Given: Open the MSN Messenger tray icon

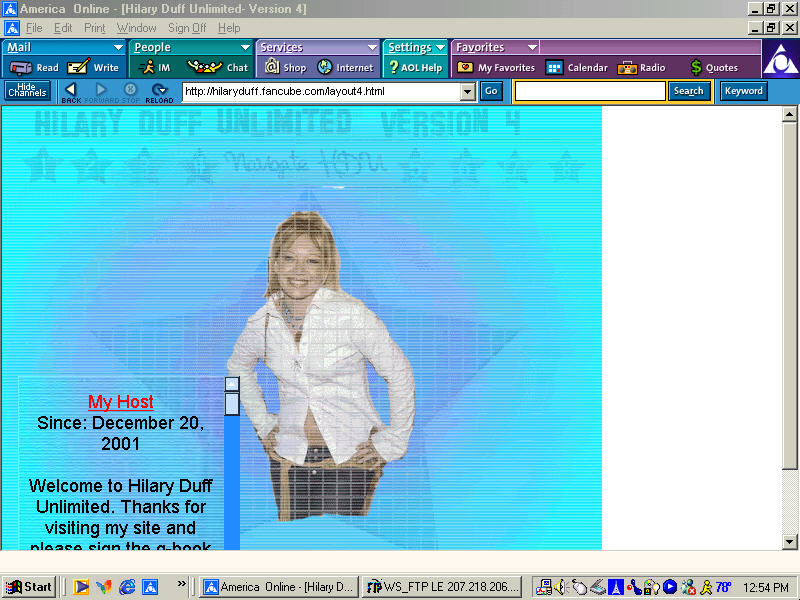Looking at the screenshot, I should [x=688, y=587].
